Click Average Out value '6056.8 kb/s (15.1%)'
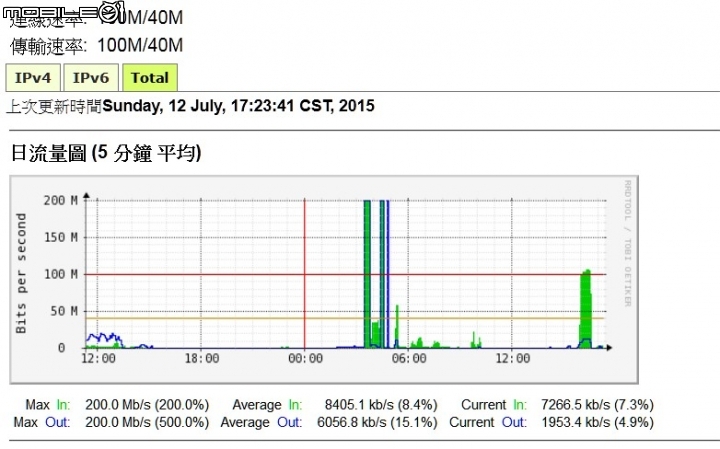Screen dimensions: 720x449 pos(377,422)
